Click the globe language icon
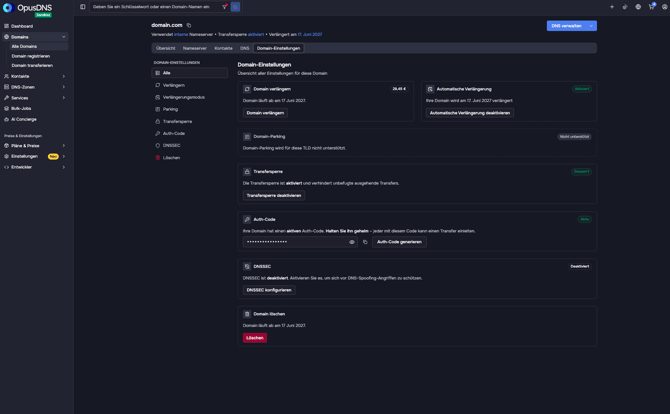 click(638, 7)
